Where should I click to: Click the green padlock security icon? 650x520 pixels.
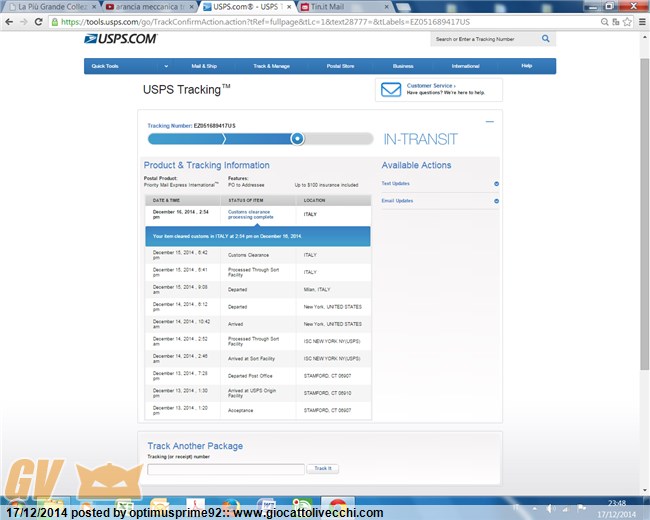(x=55, y=22)
